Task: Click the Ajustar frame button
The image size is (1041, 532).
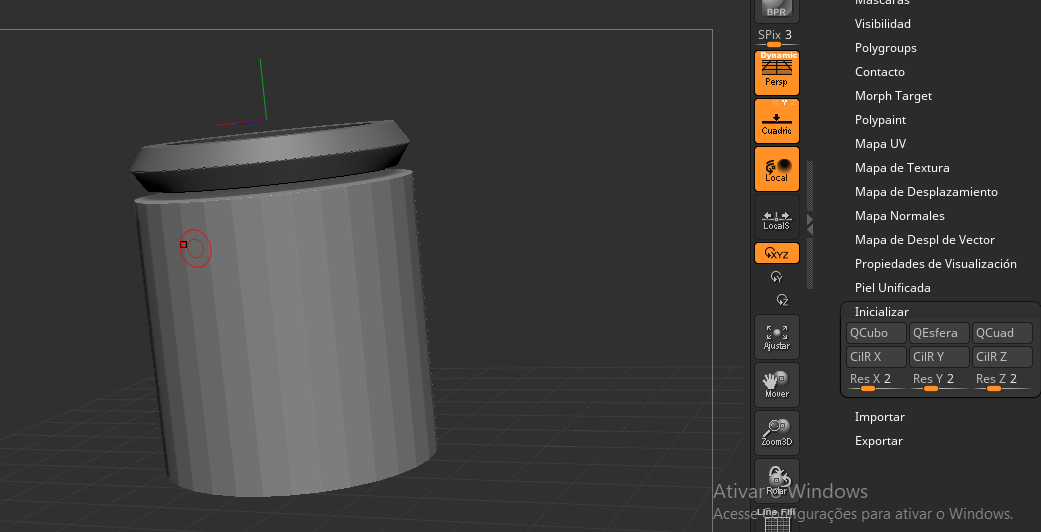Action: pos(777,337)
